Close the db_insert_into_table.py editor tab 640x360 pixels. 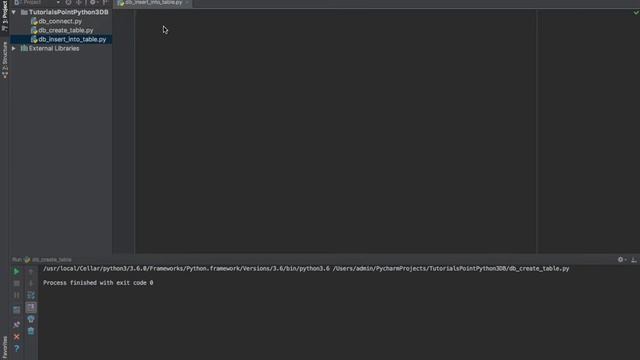(x=187, y=2)
